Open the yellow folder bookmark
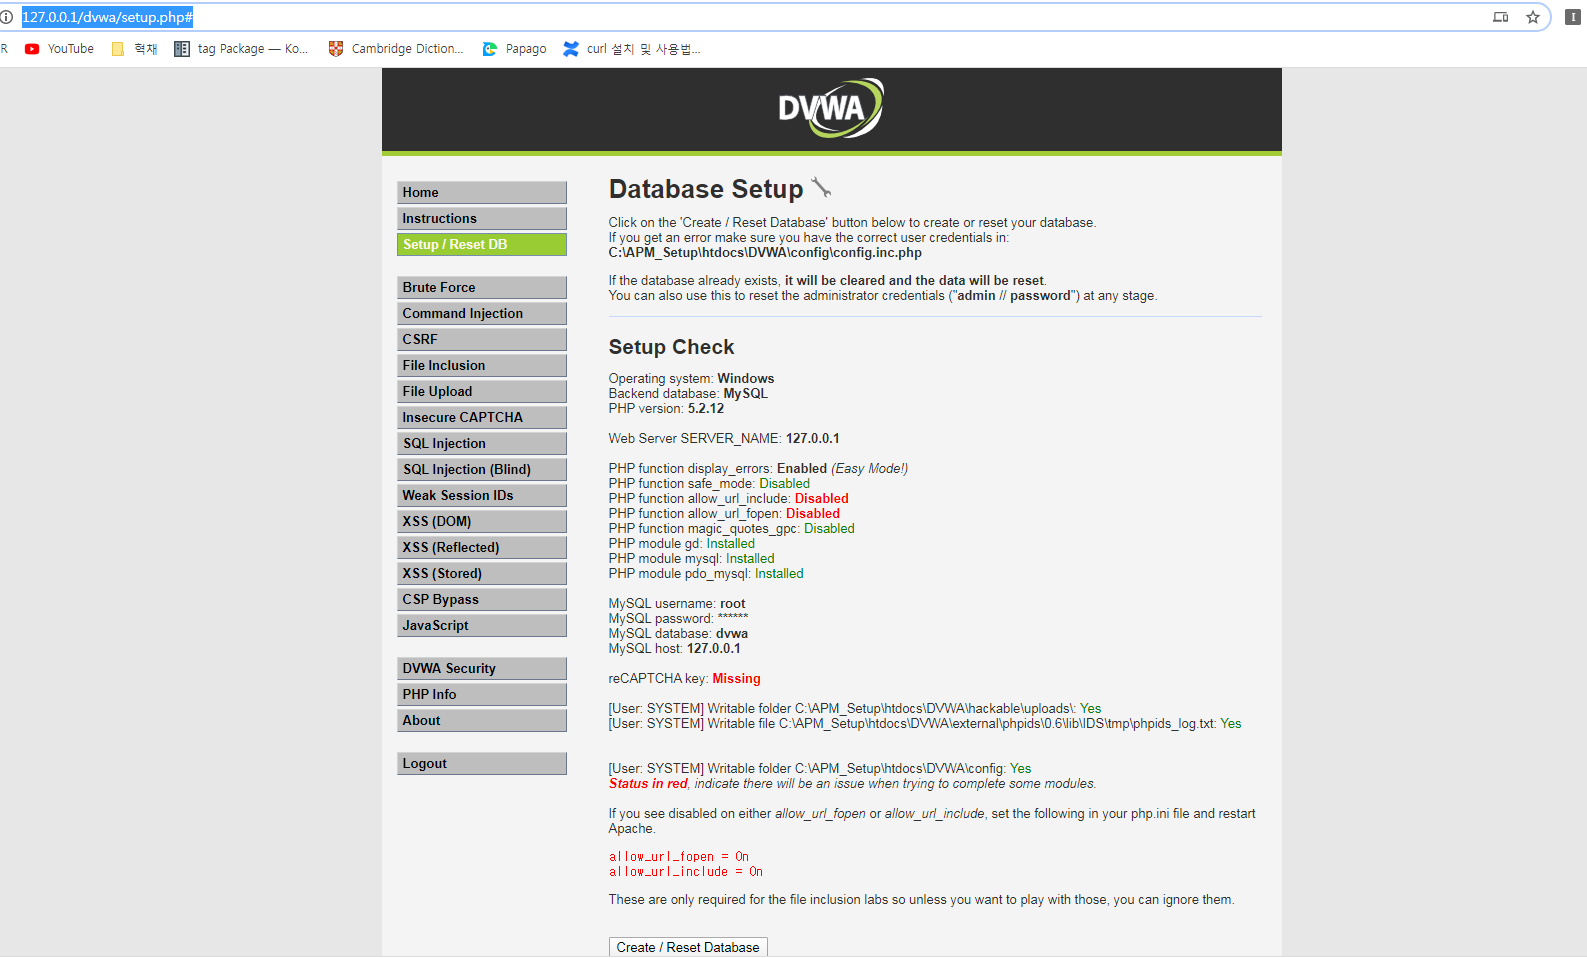1587x958 pixels. [134, 48]
